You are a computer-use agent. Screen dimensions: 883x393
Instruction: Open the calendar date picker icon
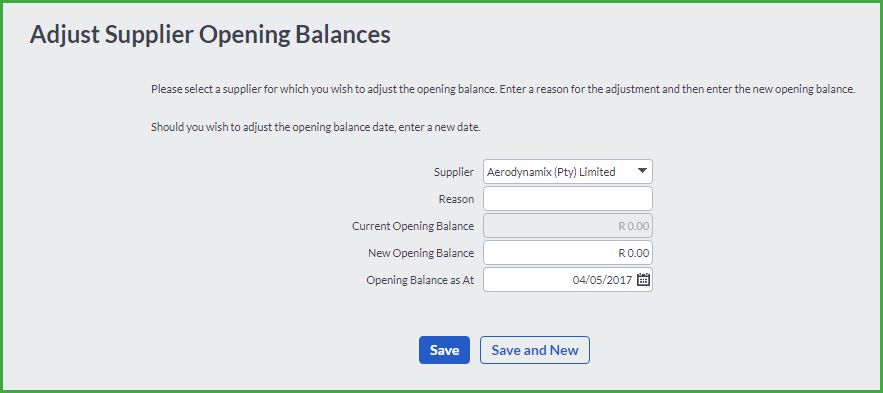pos(644,279)
